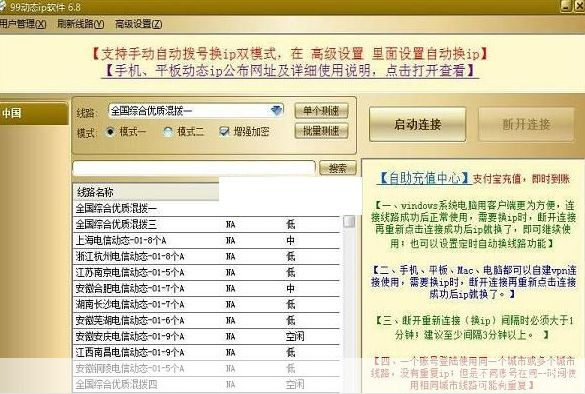Viewport: 585px width, 394px height.
Task: Click the 单个测速 button
Action: pos(321,111)
